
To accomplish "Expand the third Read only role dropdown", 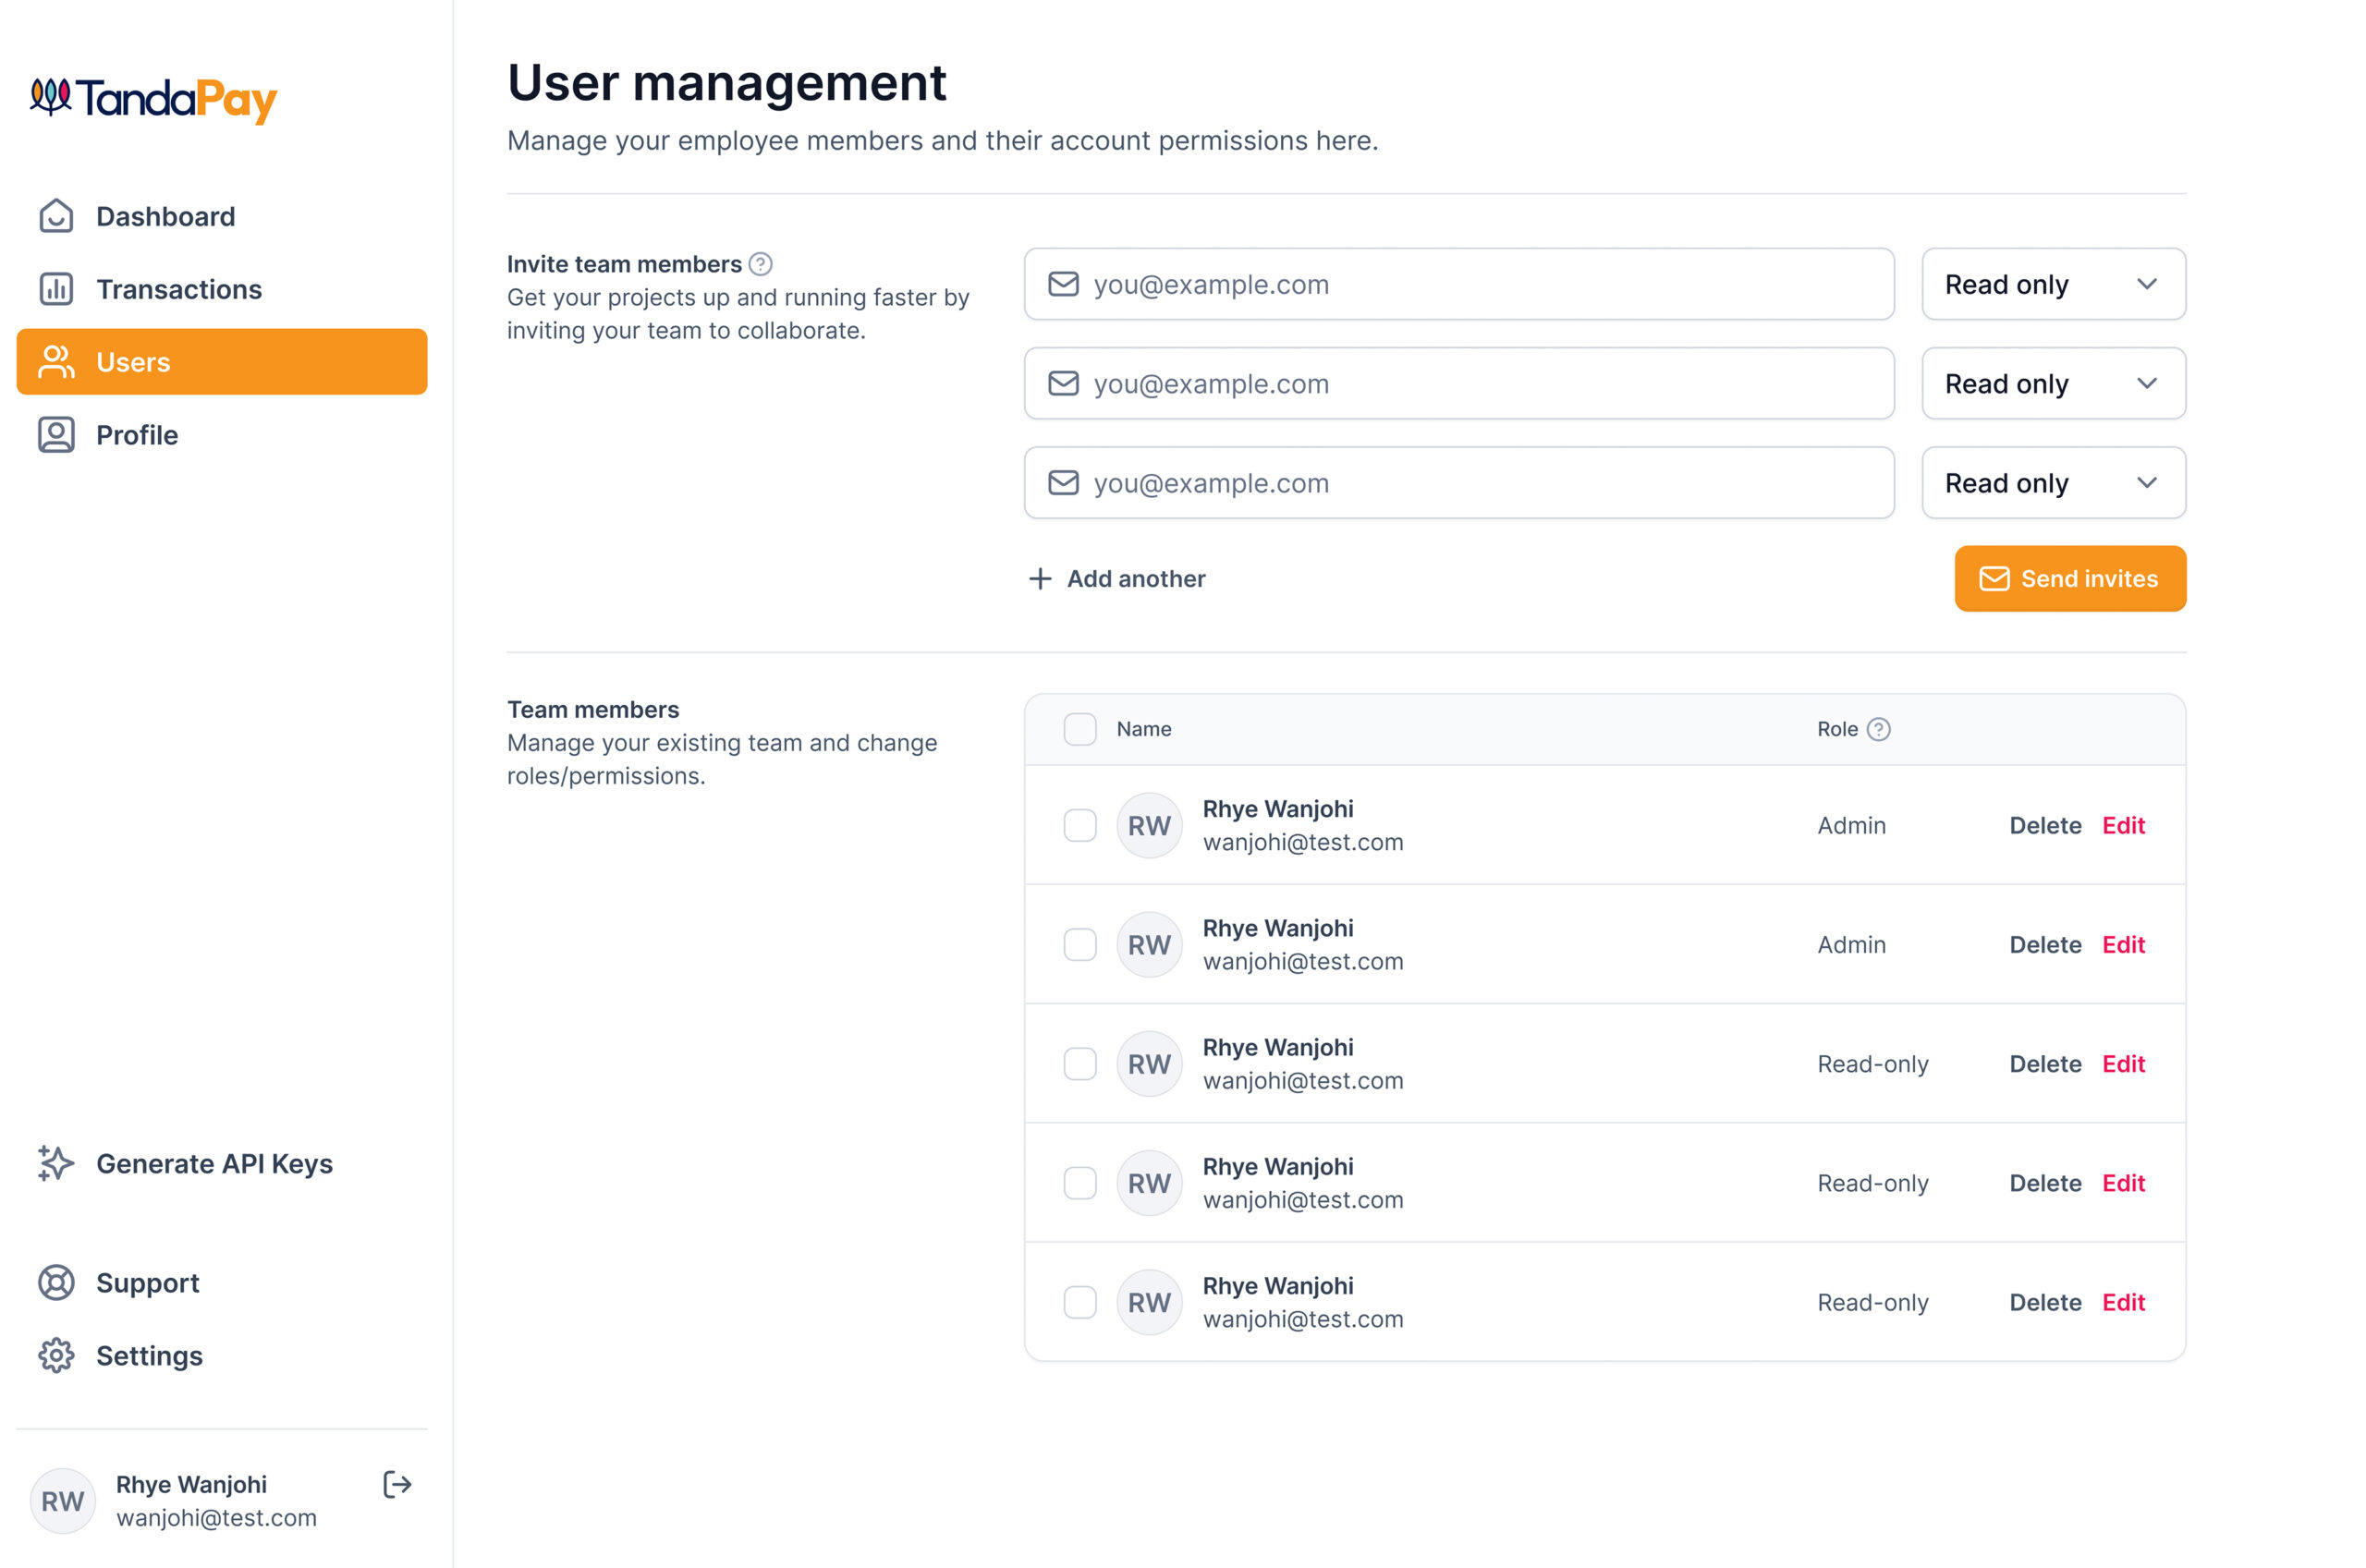I will (2052, 483).
